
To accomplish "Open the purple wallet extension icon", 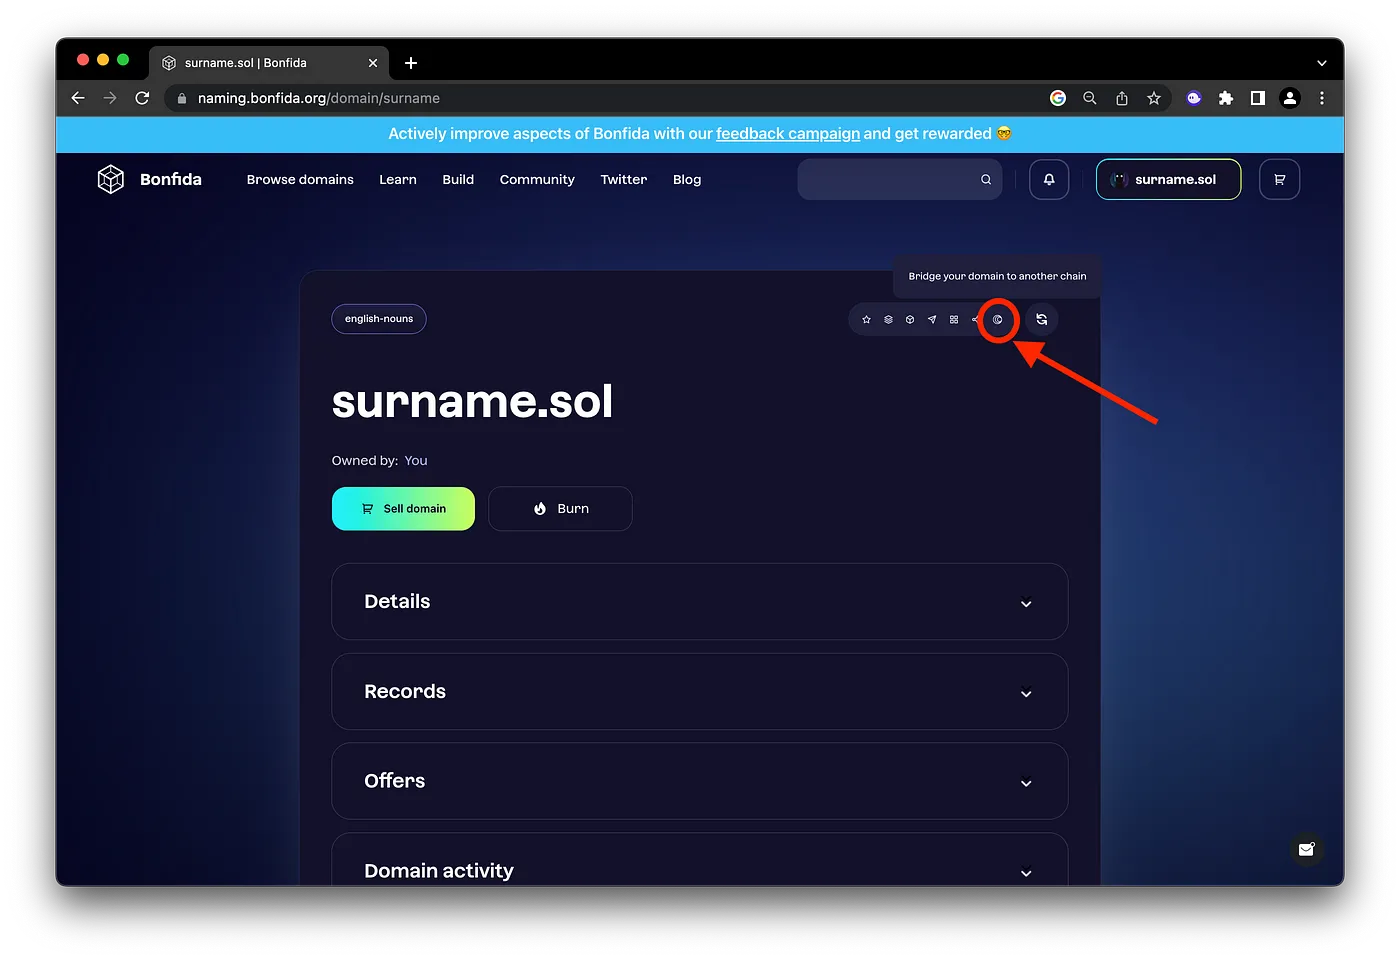I will tap(1194, 98).
